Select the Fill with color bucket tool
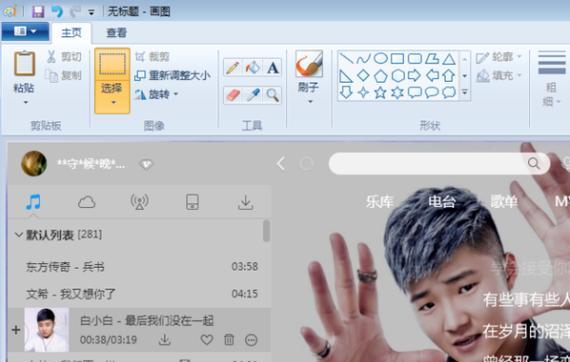The image size is (570, 362). tap(253, 68)
